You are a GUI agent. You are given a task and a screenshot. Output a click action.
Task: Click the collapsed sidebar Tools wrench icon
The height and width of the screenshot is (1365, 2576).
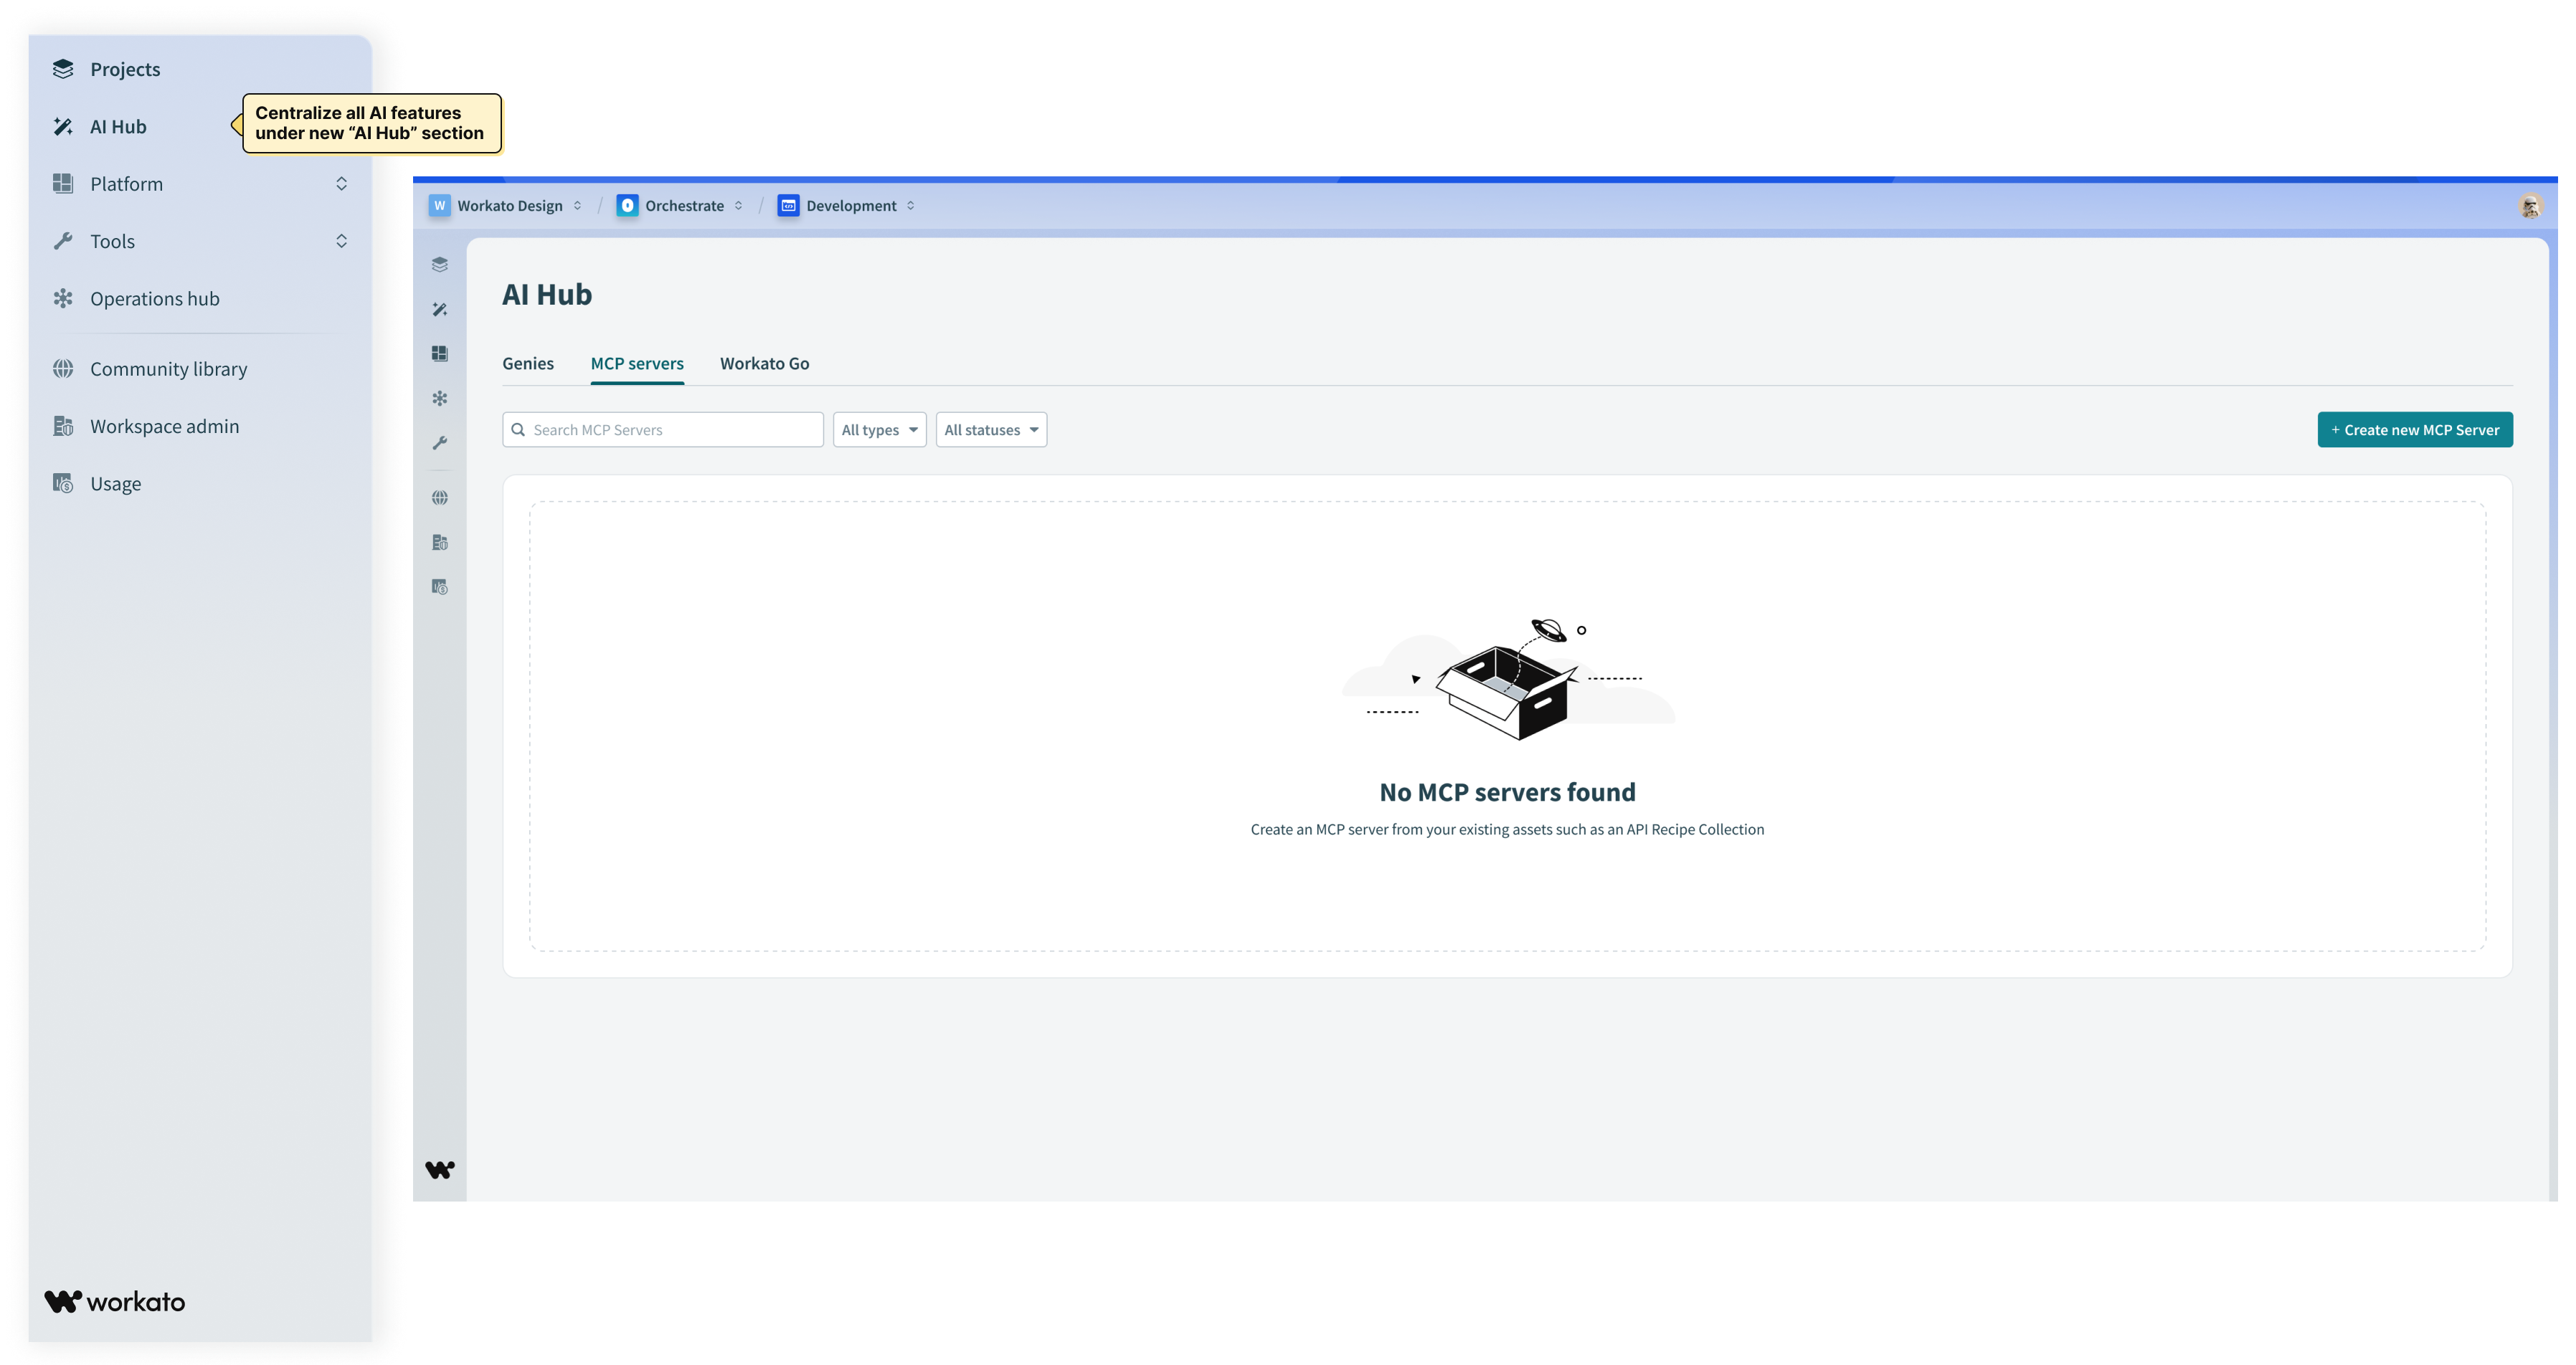point(440,443)
